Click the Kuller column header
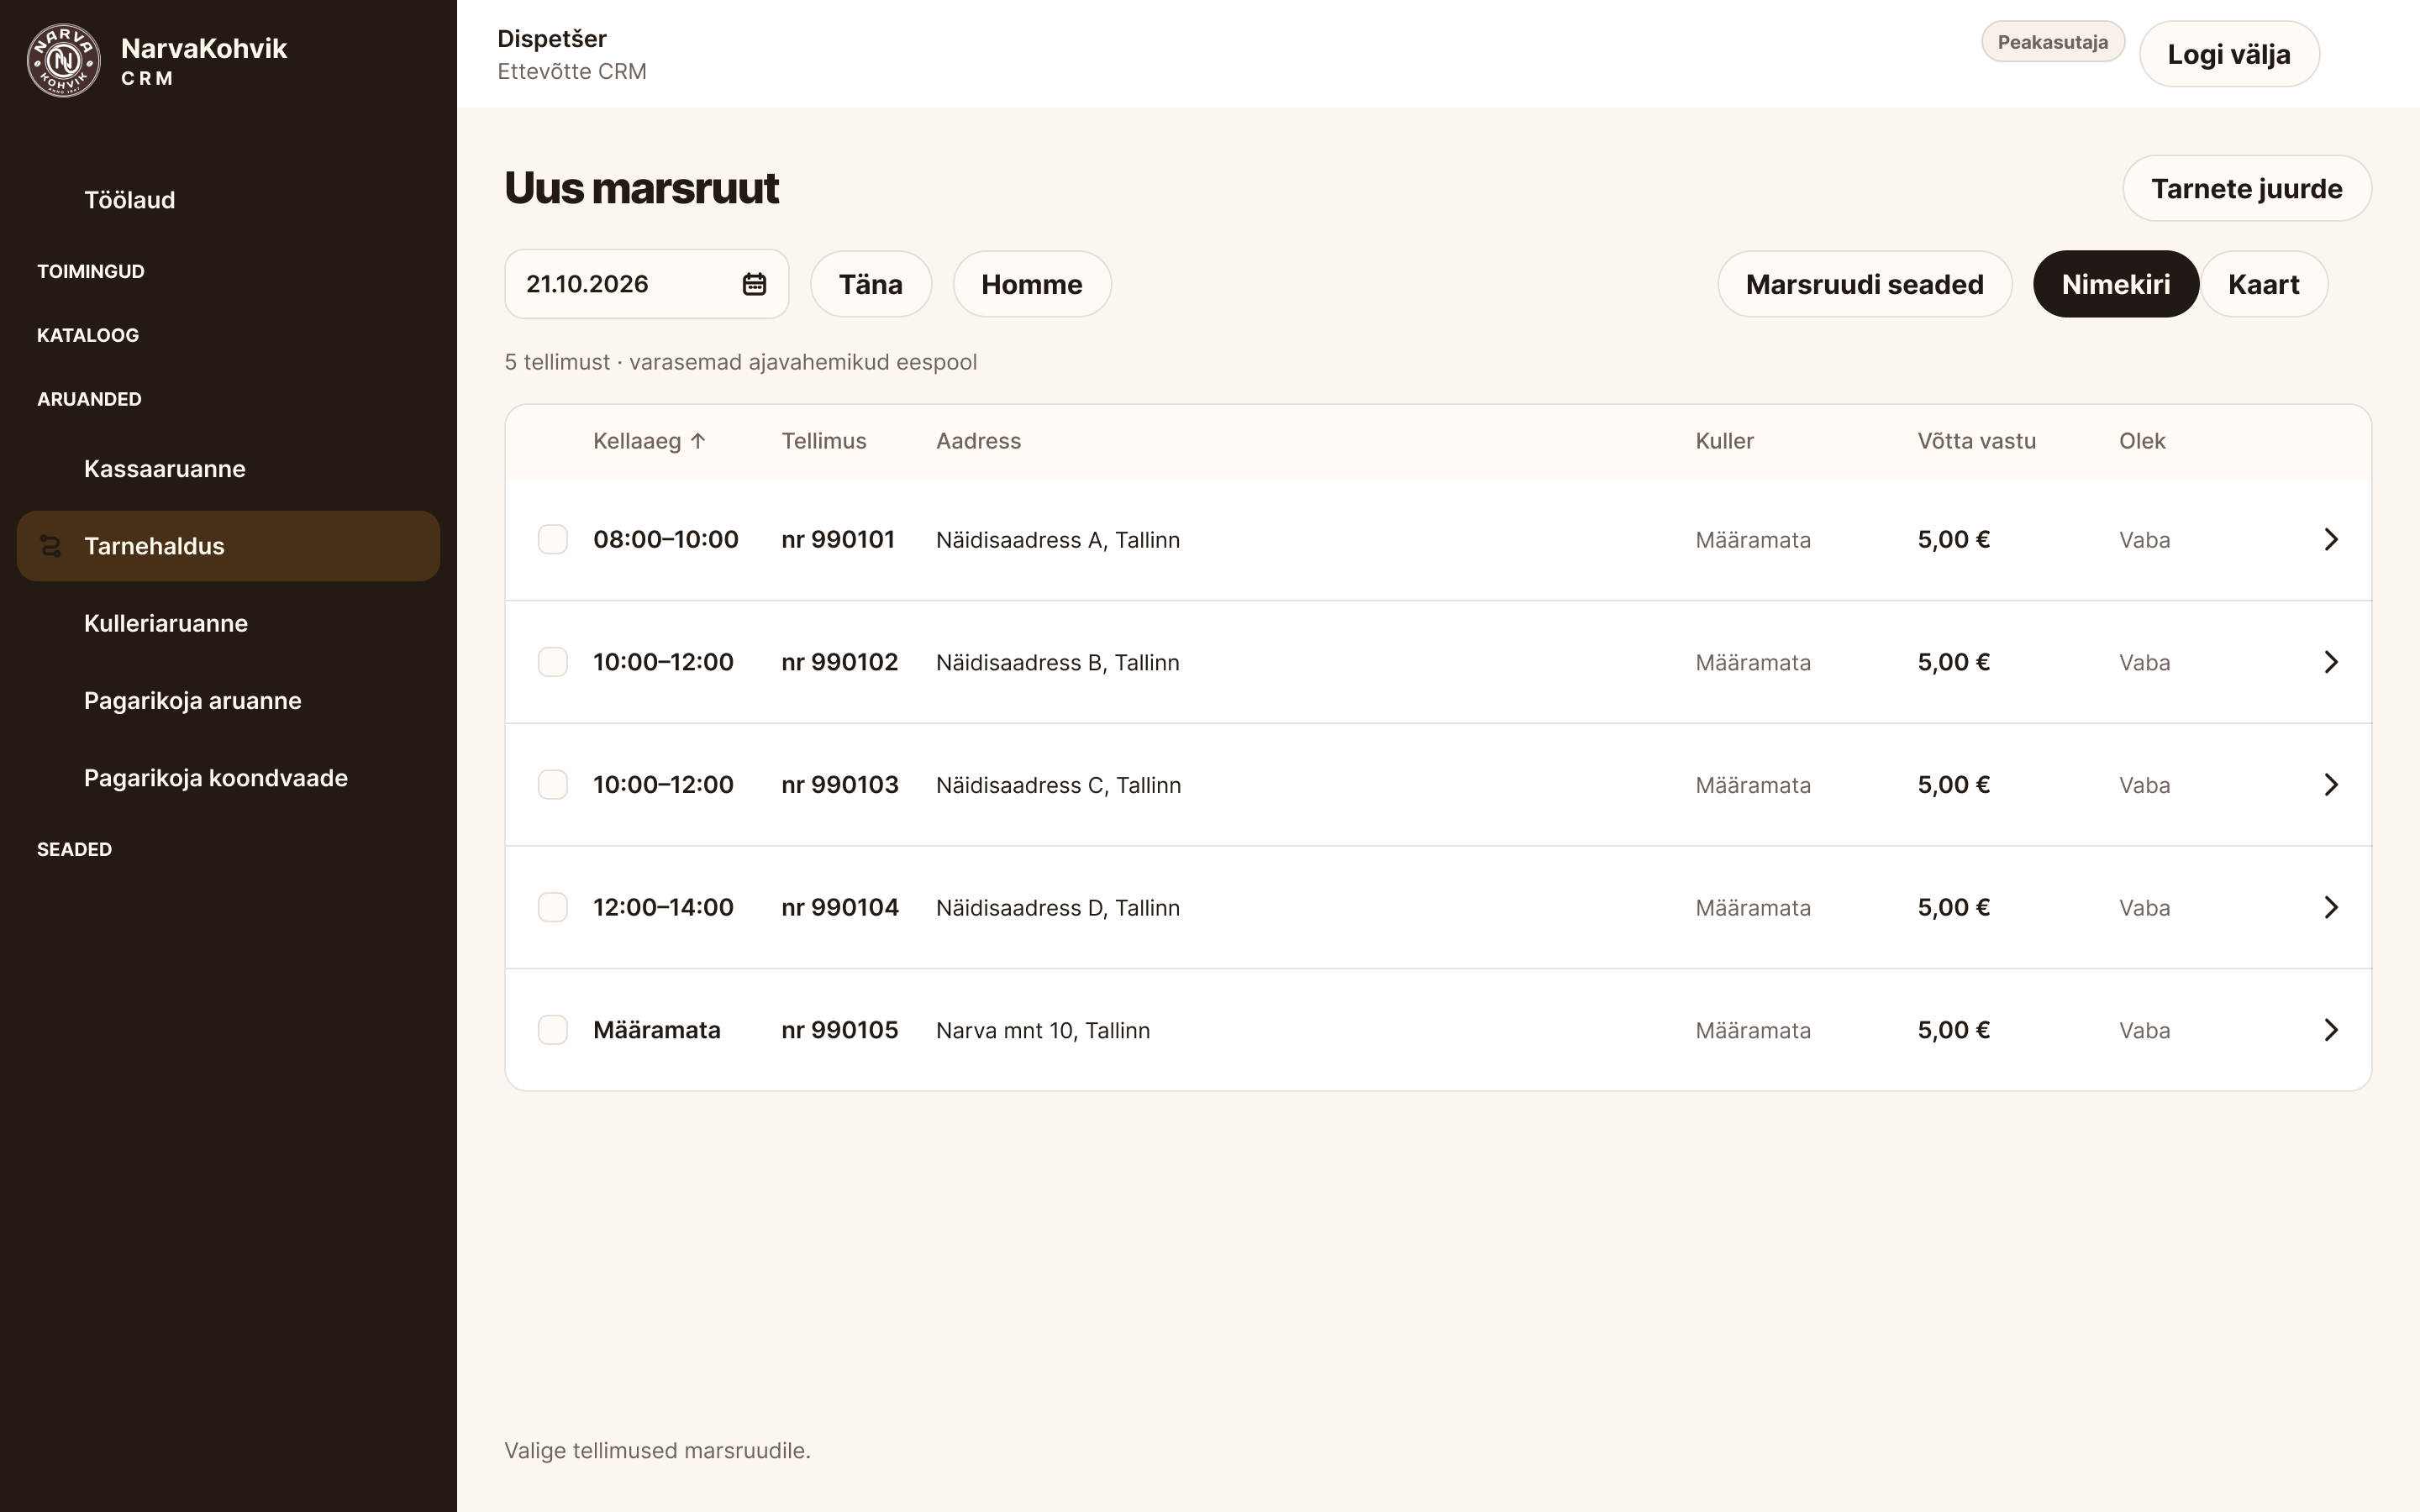The width and height of the screenshot is (2420, 1512). point(1724,441)
